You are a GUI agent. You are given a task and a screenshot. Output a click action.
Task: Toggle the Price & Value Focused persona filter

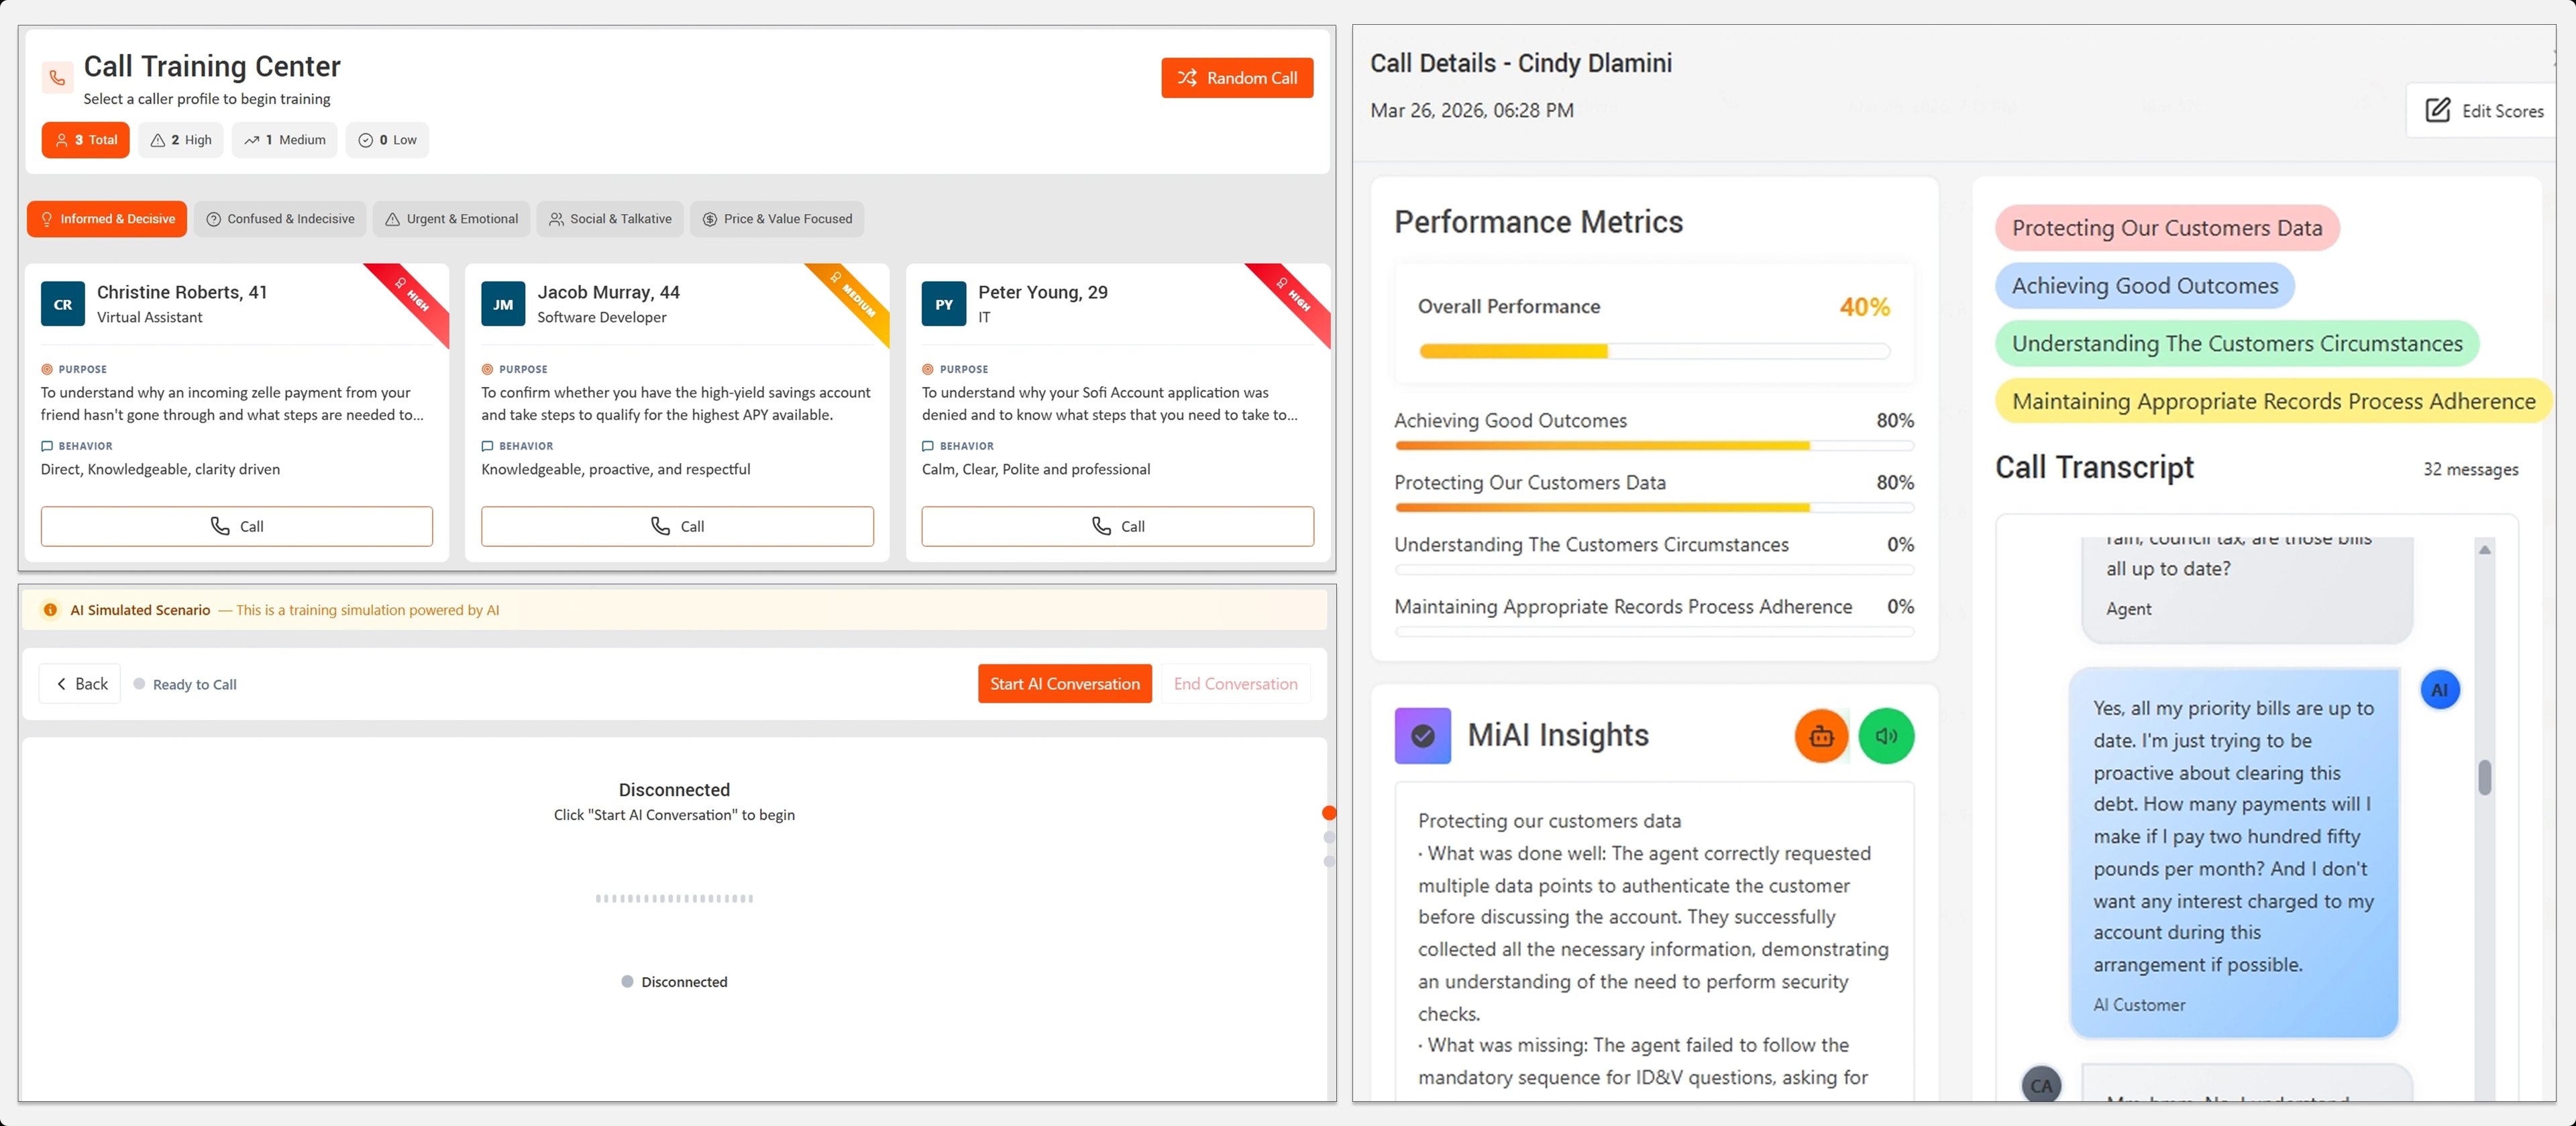click(777, 218)
